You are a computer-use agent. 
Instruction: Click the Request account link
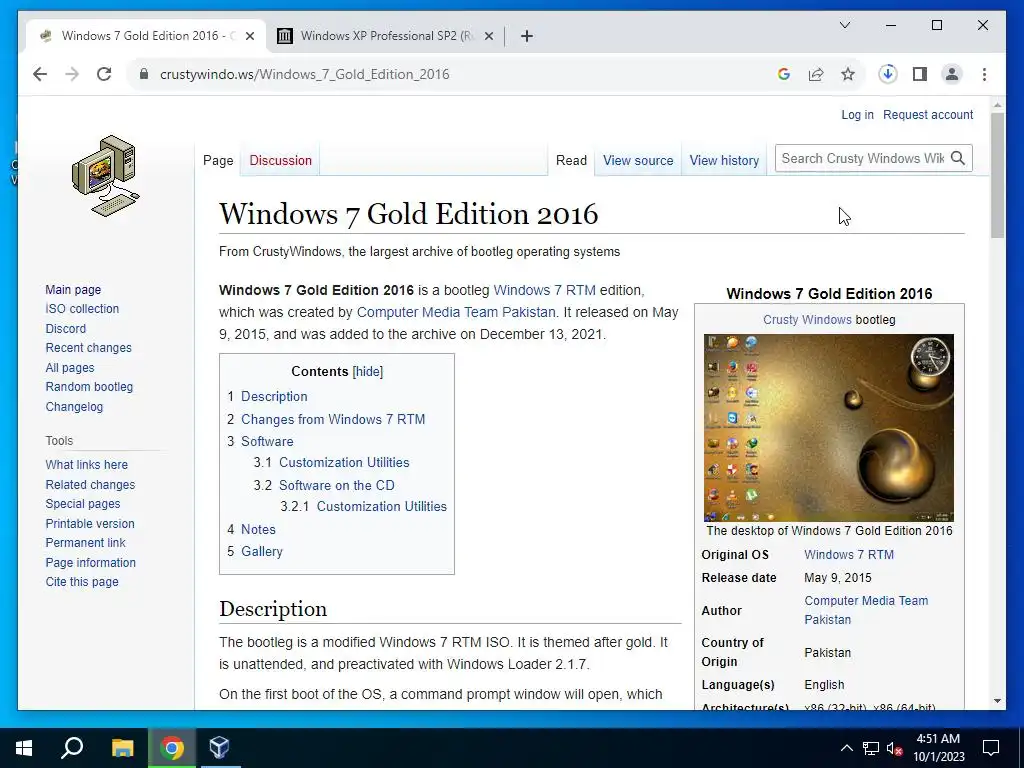tap(928, 115)
